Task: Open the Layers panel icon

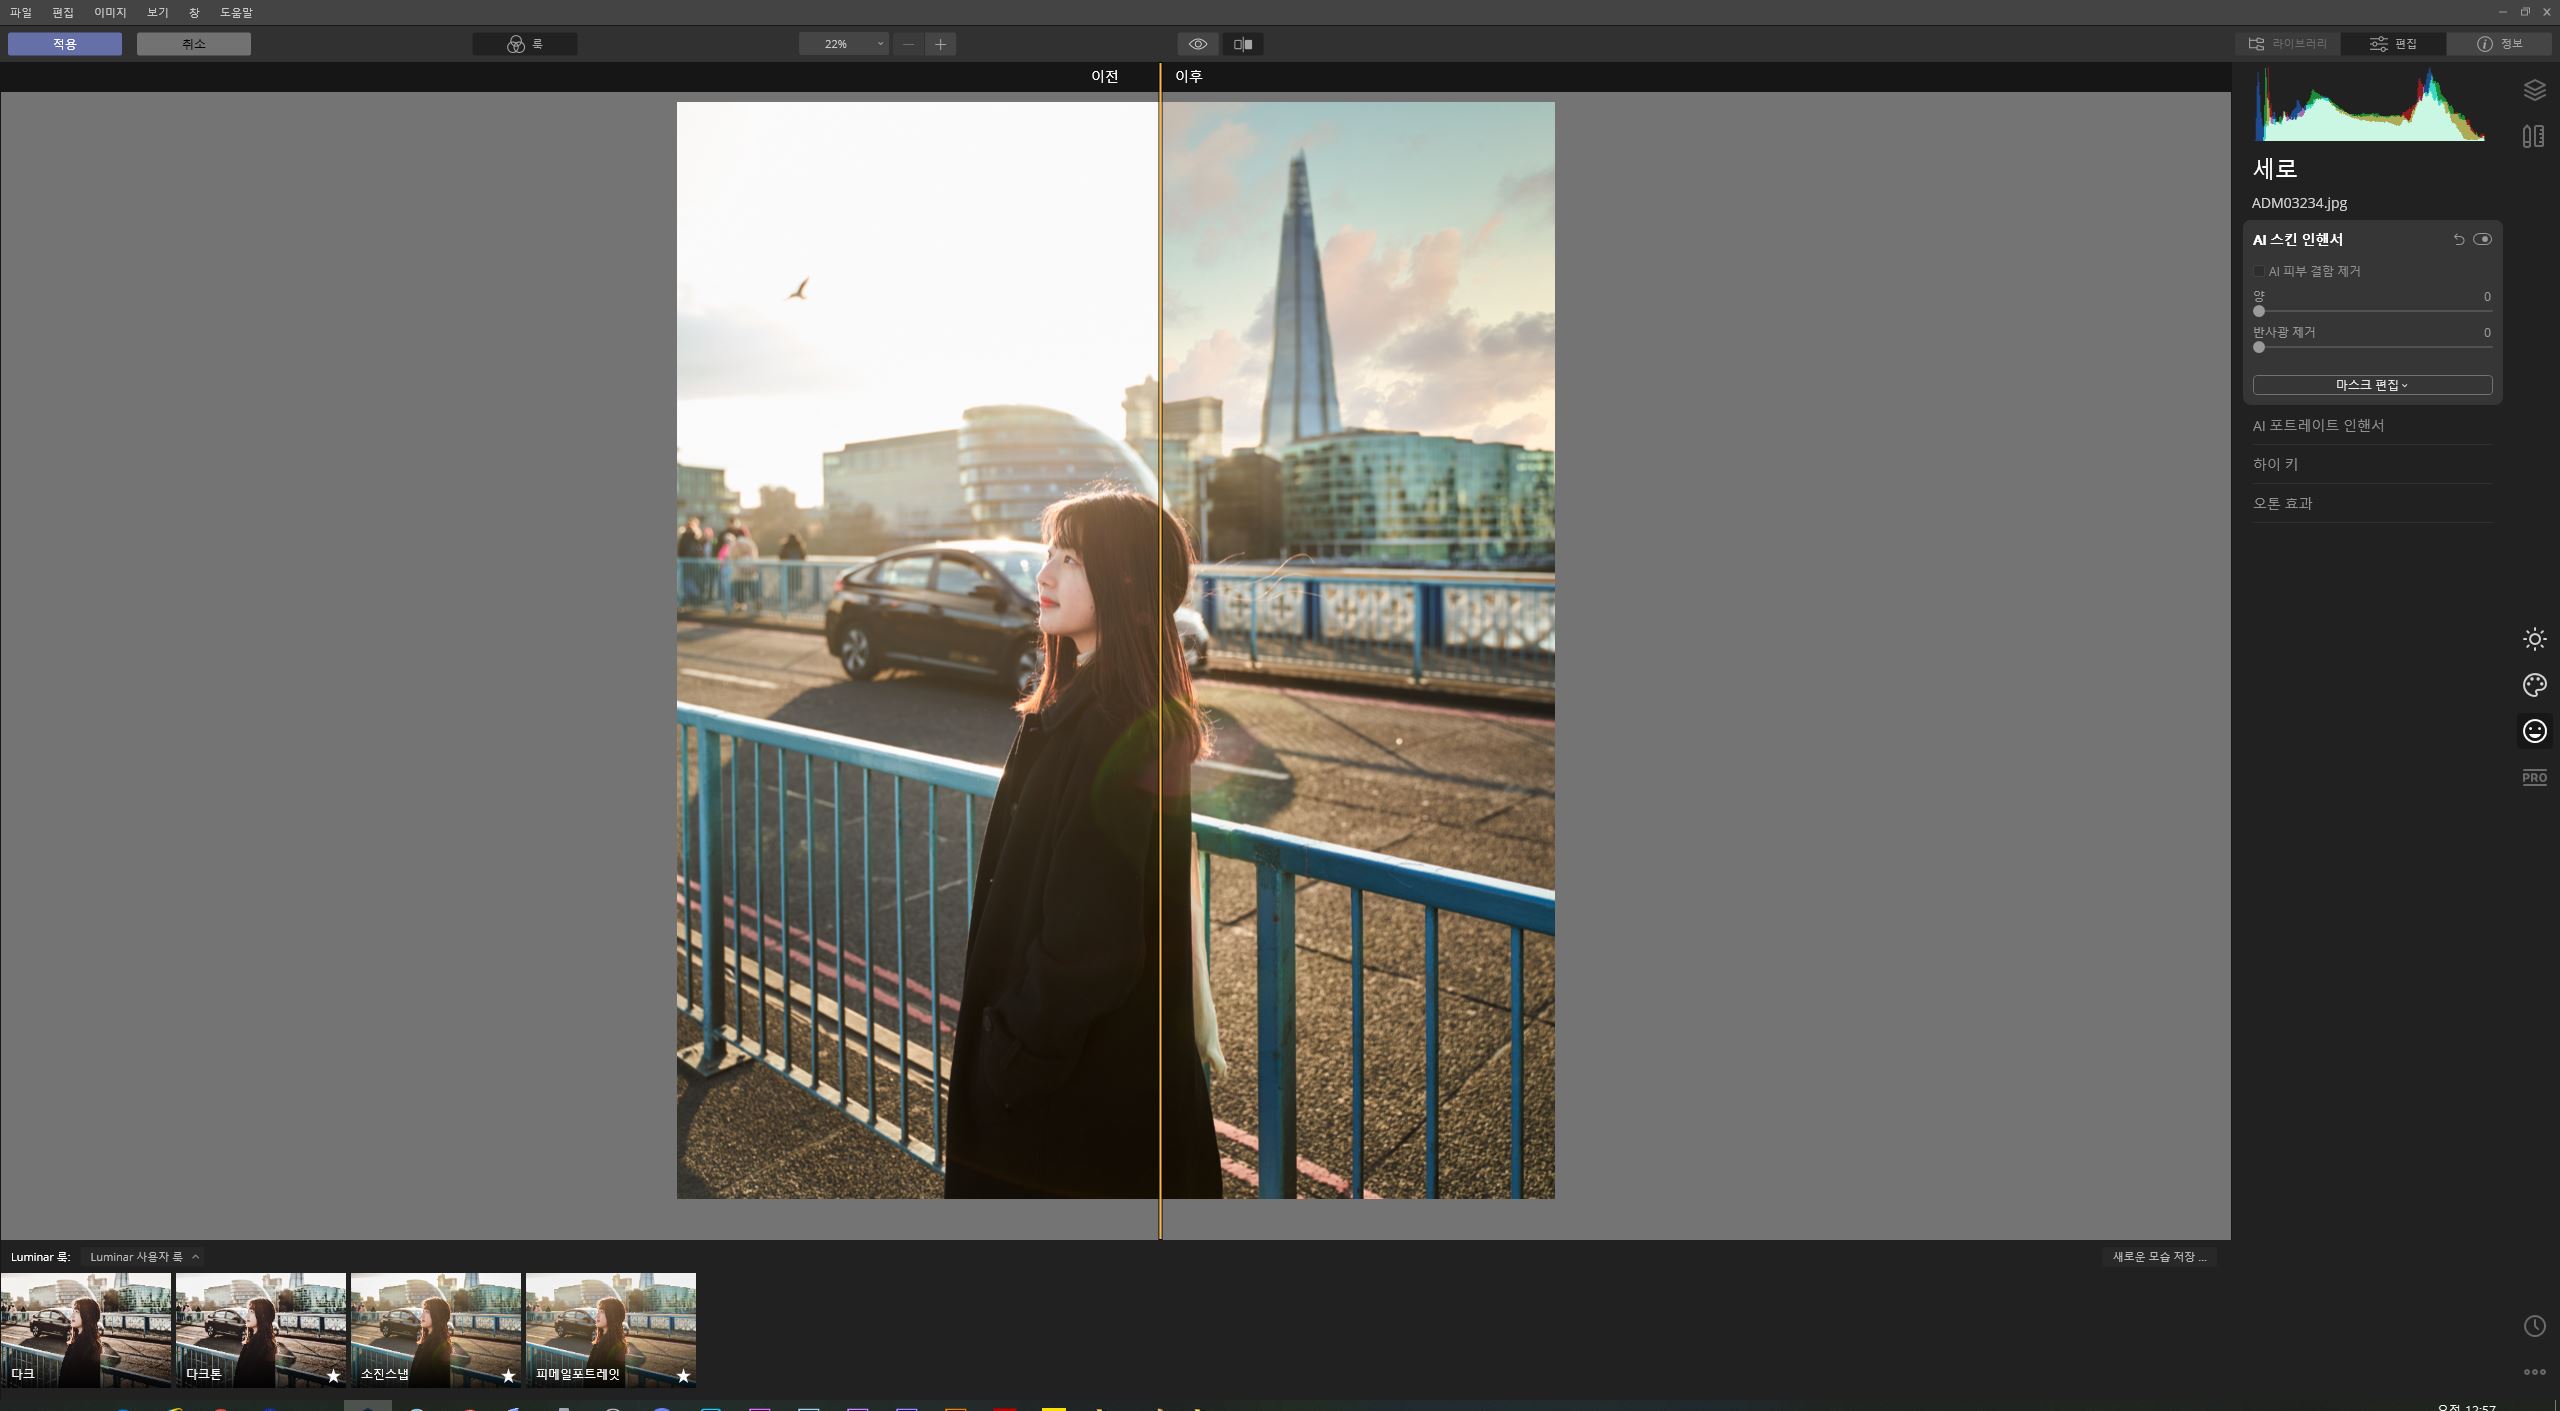Action: [2534, 90]
